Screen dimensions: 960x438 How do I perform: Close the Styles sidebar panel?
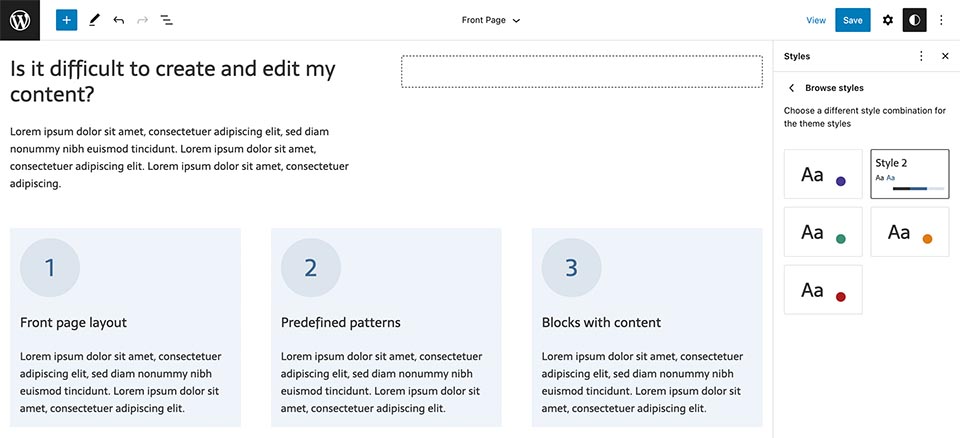945,57
